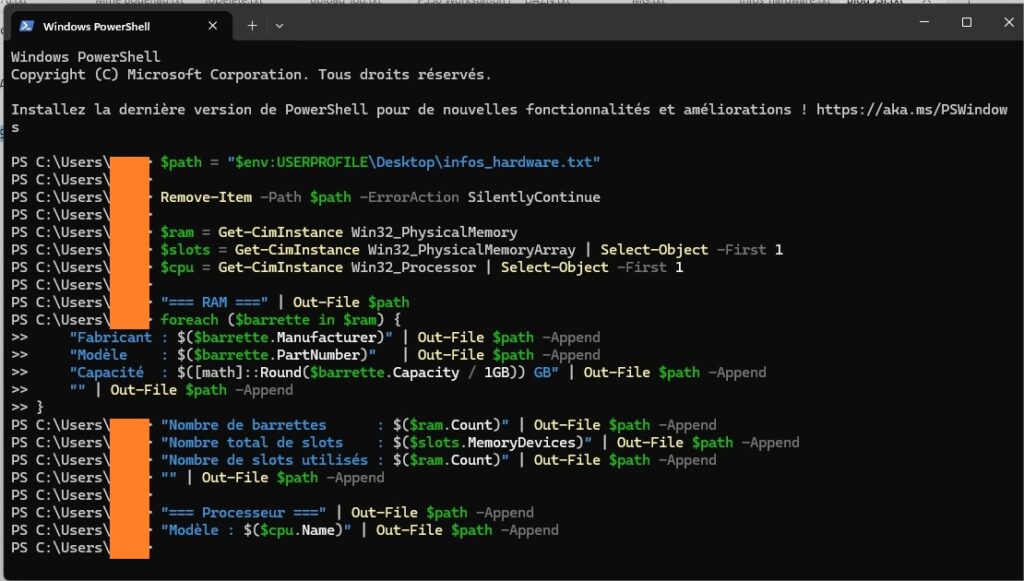Click the PowerShell icon in the tab
Image resolution: width=1024 pixels, height=581 pixels.
[x=27, y=26]
